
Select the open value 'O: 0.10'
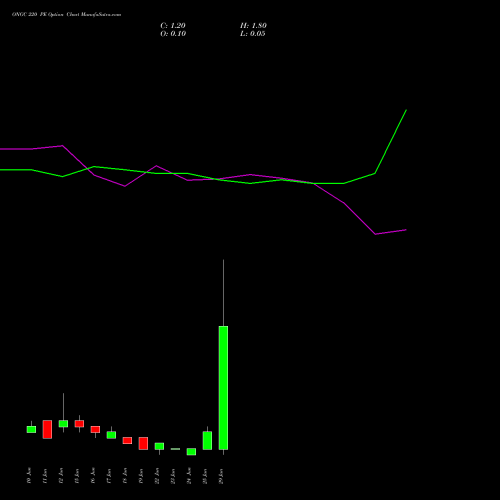173,34
